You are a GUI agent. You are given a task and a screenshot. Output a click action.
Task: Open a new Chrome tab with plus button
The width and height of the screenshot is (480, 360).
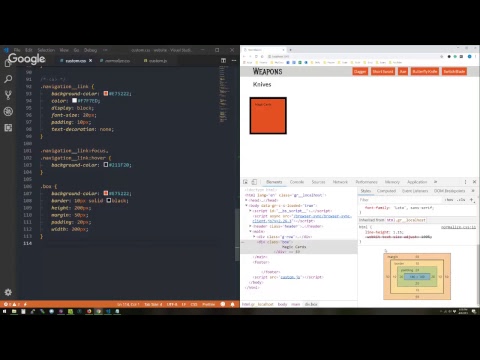click(290, 50)
